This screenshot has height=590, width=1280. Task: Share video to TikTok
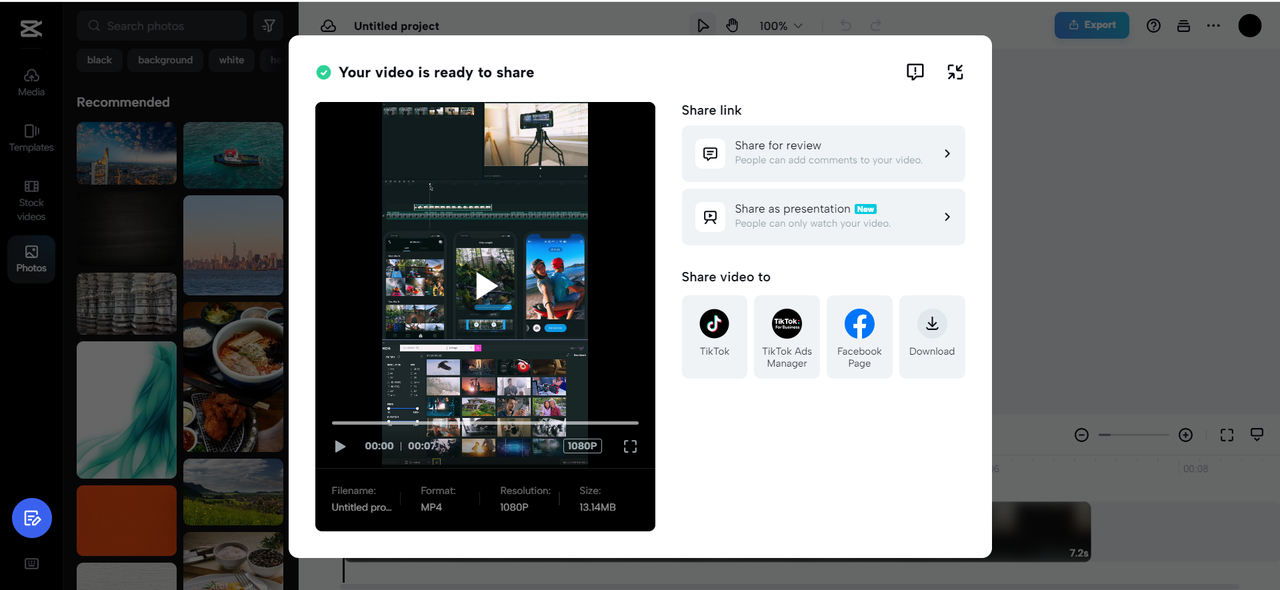[714, 336]
